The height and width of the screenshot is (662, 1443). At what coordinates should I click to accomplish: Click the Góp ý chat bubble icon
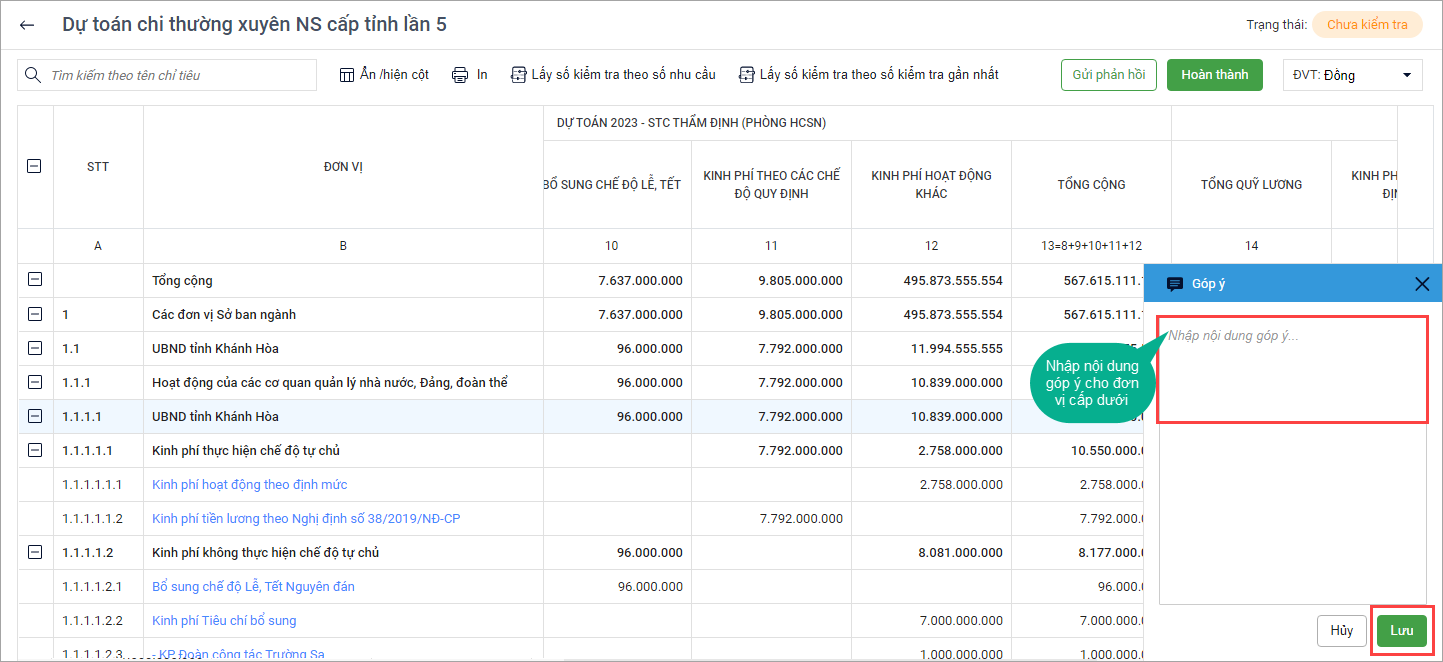(x=1175, y=284)
